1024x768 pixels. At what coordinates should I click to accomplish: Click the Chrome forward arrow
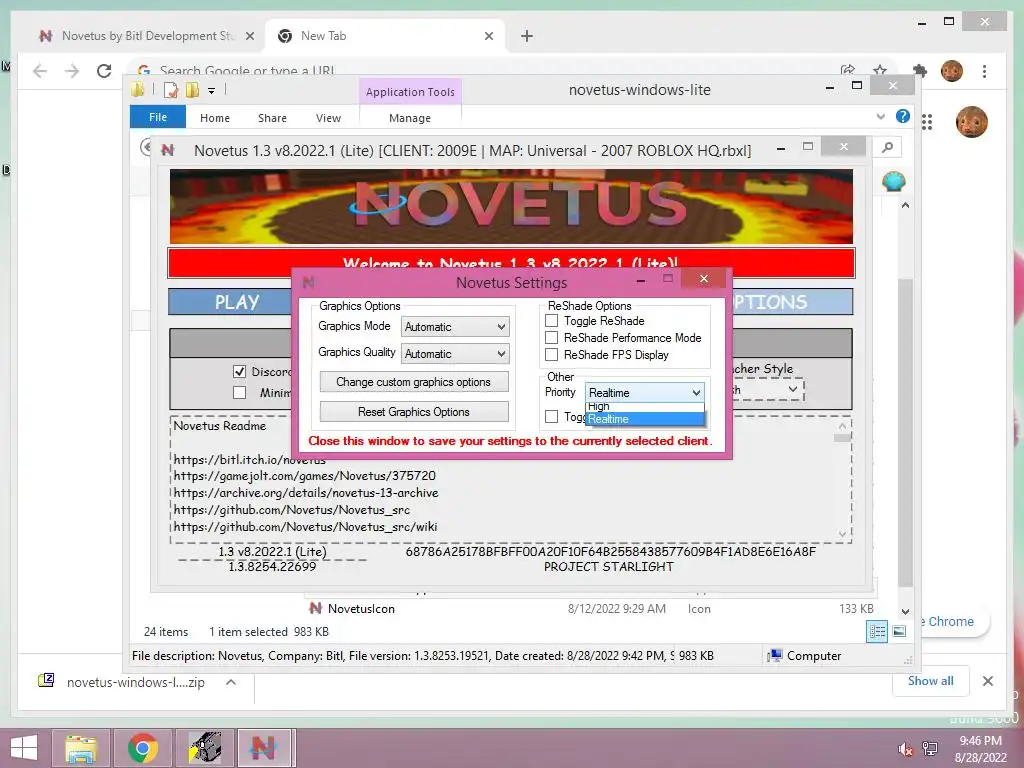click(72, 71)
